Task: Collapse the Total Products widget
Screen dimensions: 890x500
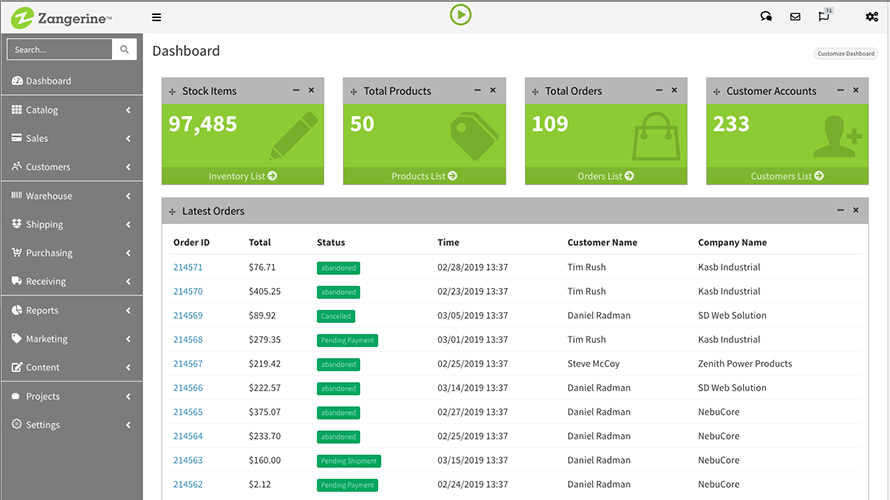Action: 477,90
